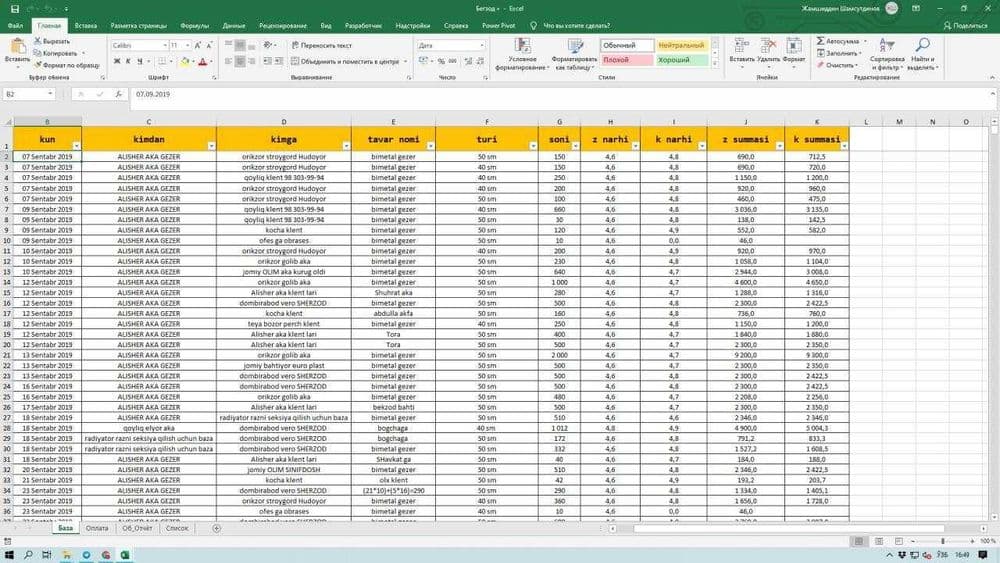Viewport: 1000px width, 563px height.
Task: Click Автосумма sigma icon
Action: pyautogui.click(x=820, y=41)
